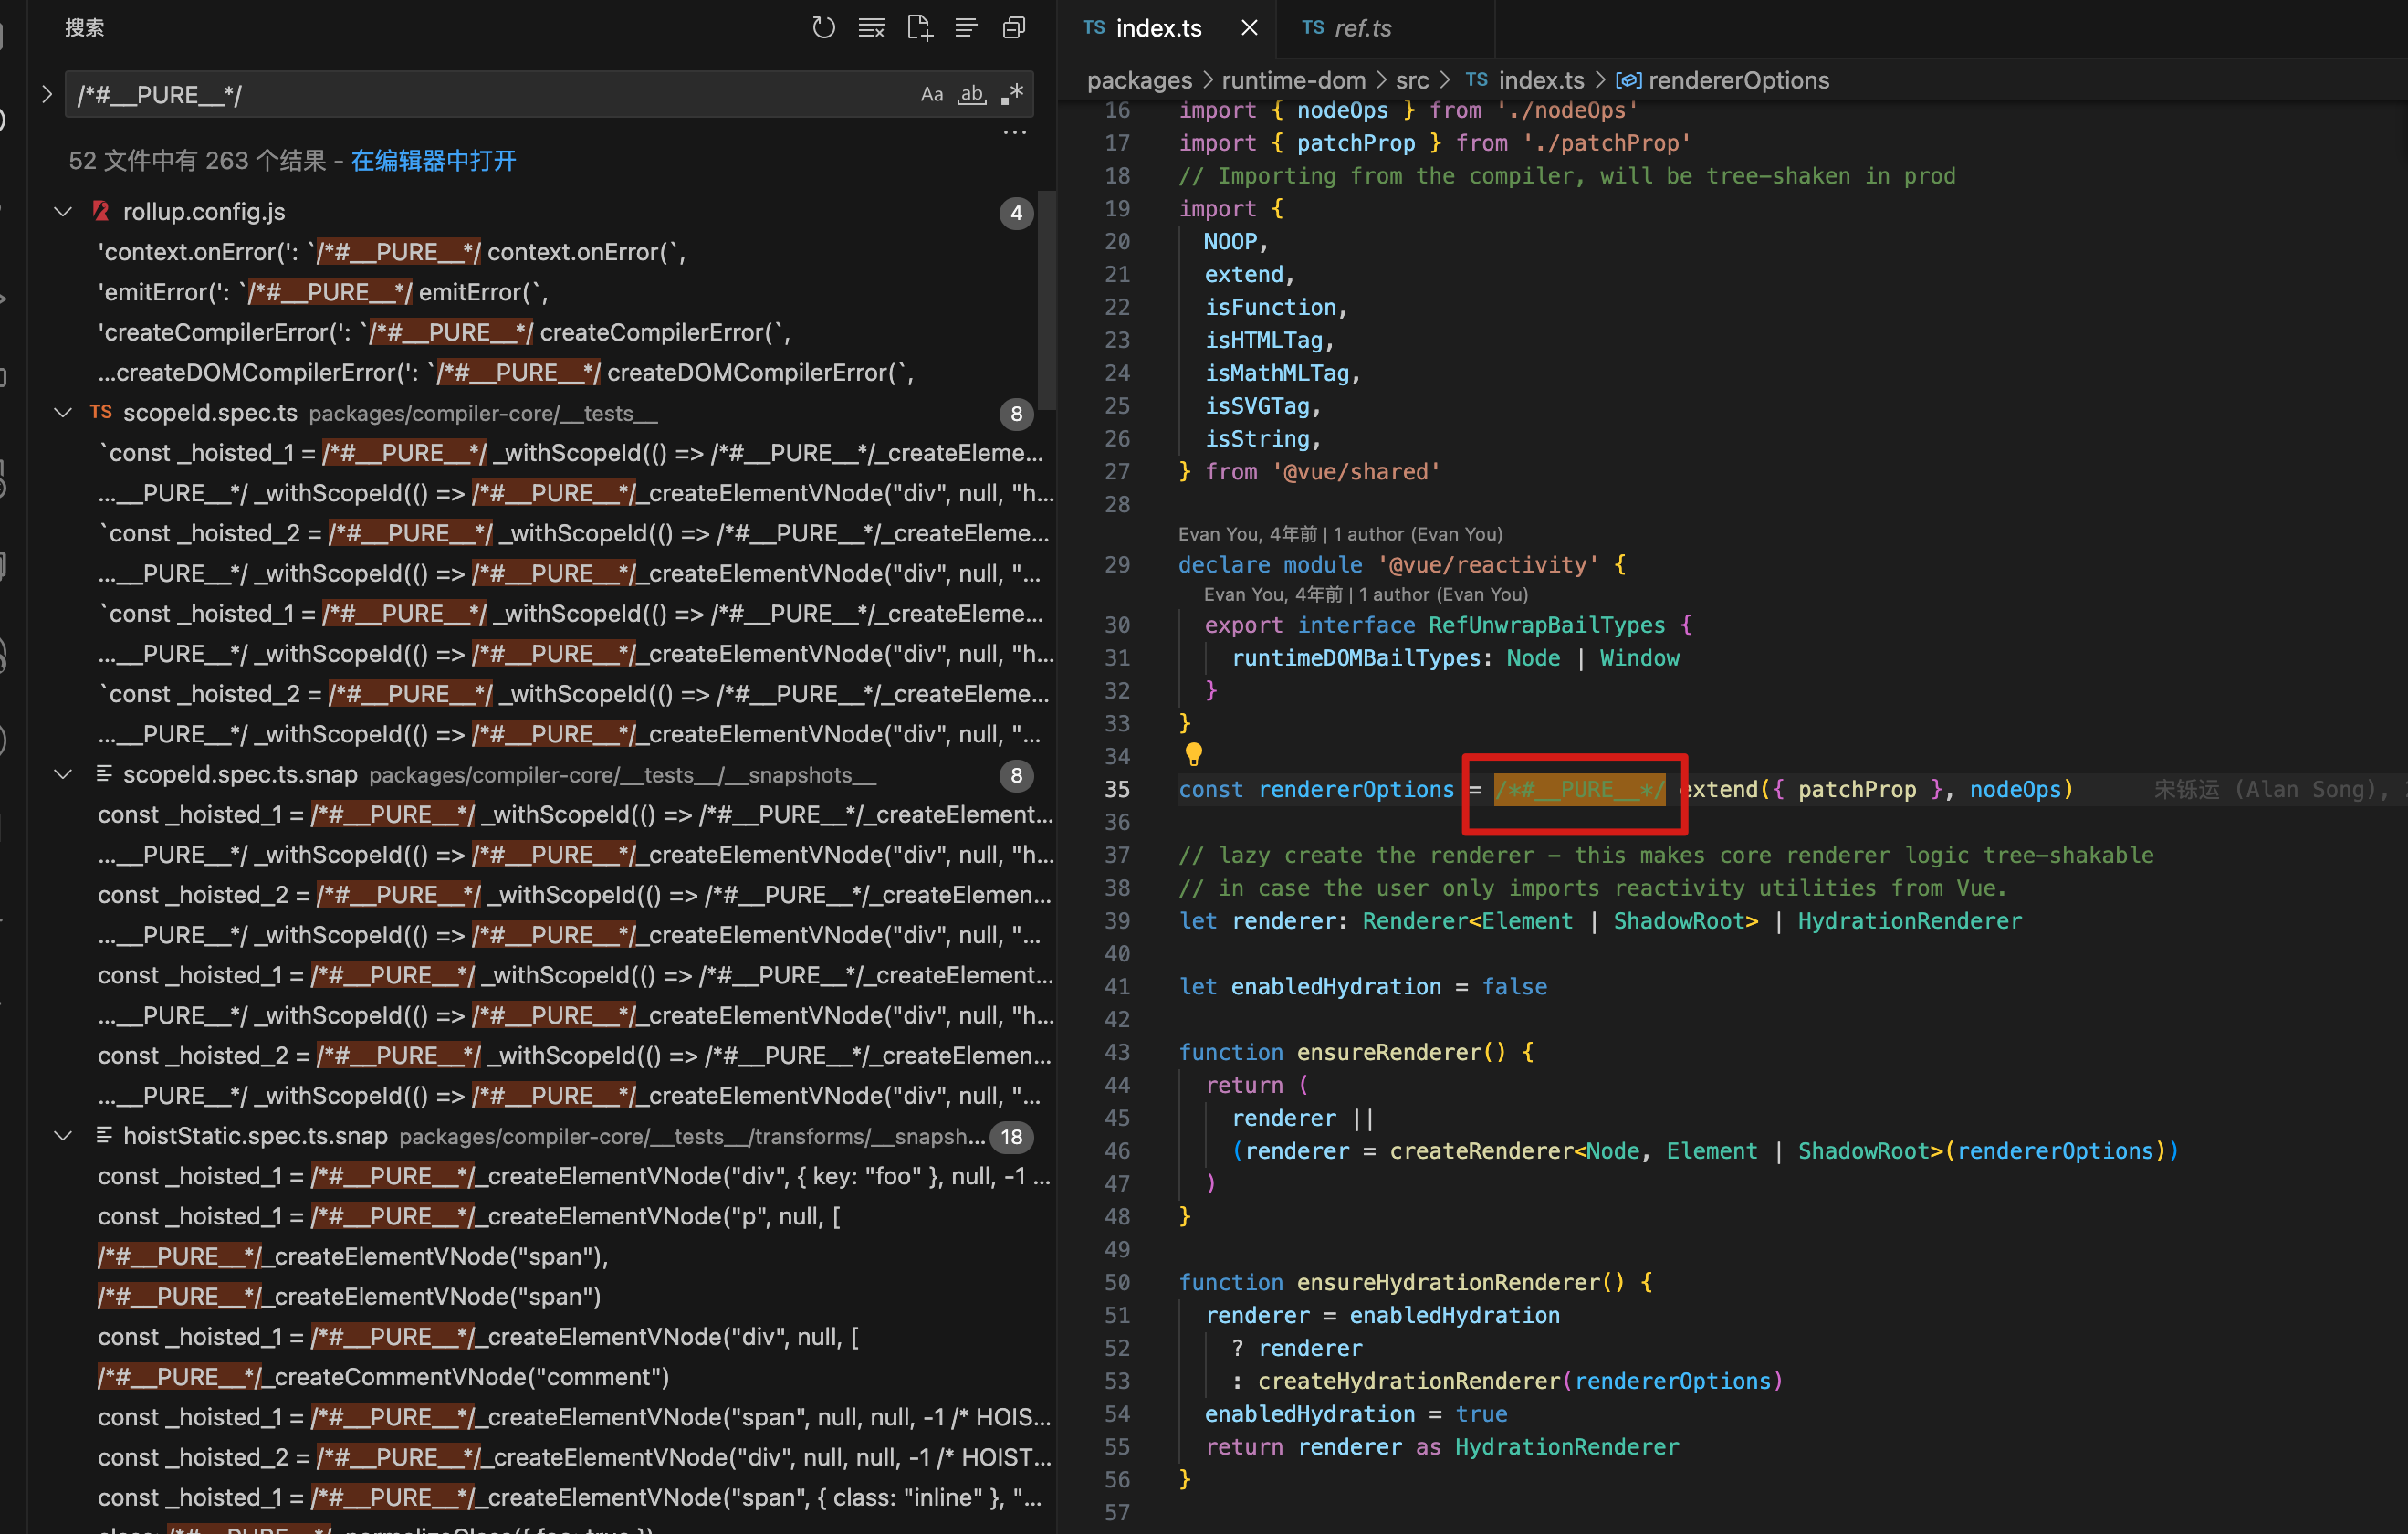Click ensureHydrationRenderer function name
Viewport: 2408px width, 1534px height.
[1448, 1282]
